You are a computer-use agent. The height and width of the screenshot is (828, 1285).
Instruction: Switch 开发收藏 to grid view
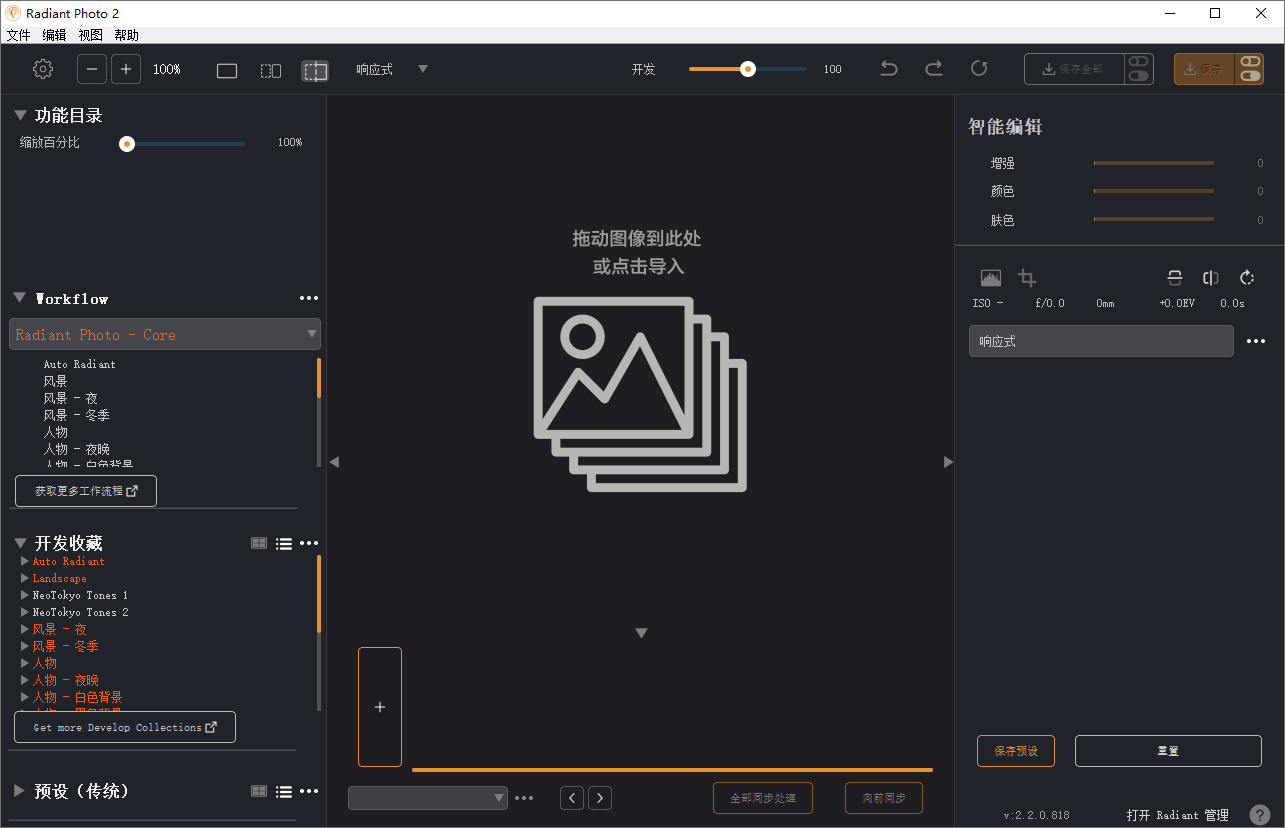coord(259,543)
